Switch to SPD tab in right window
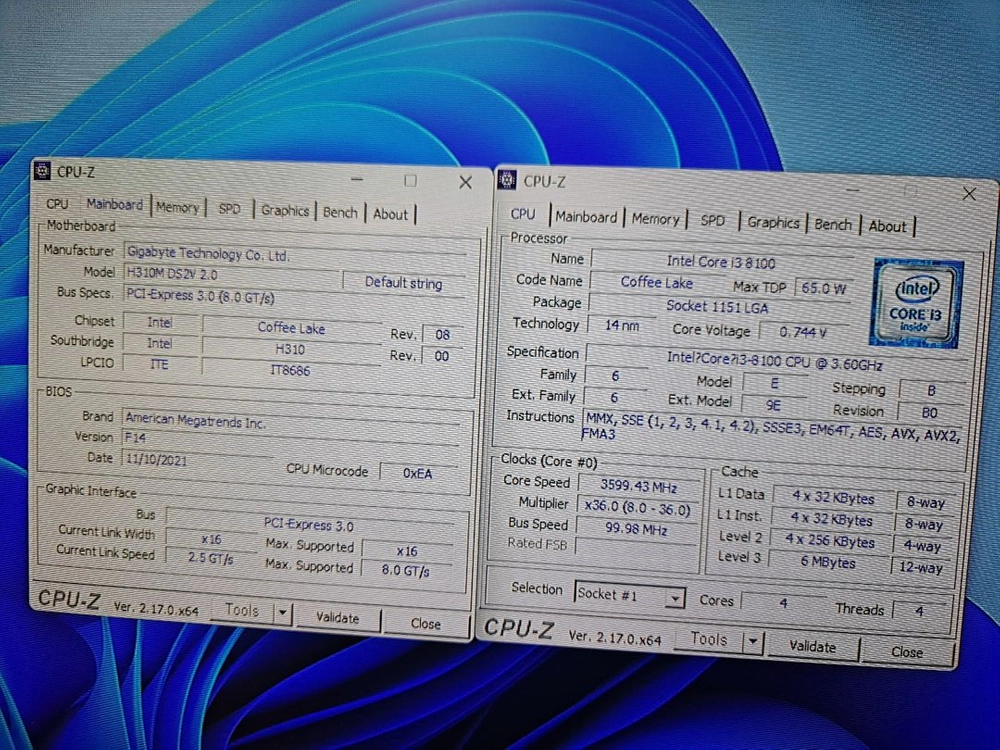Screen dimensions: 1000x750 pos(712,221)
